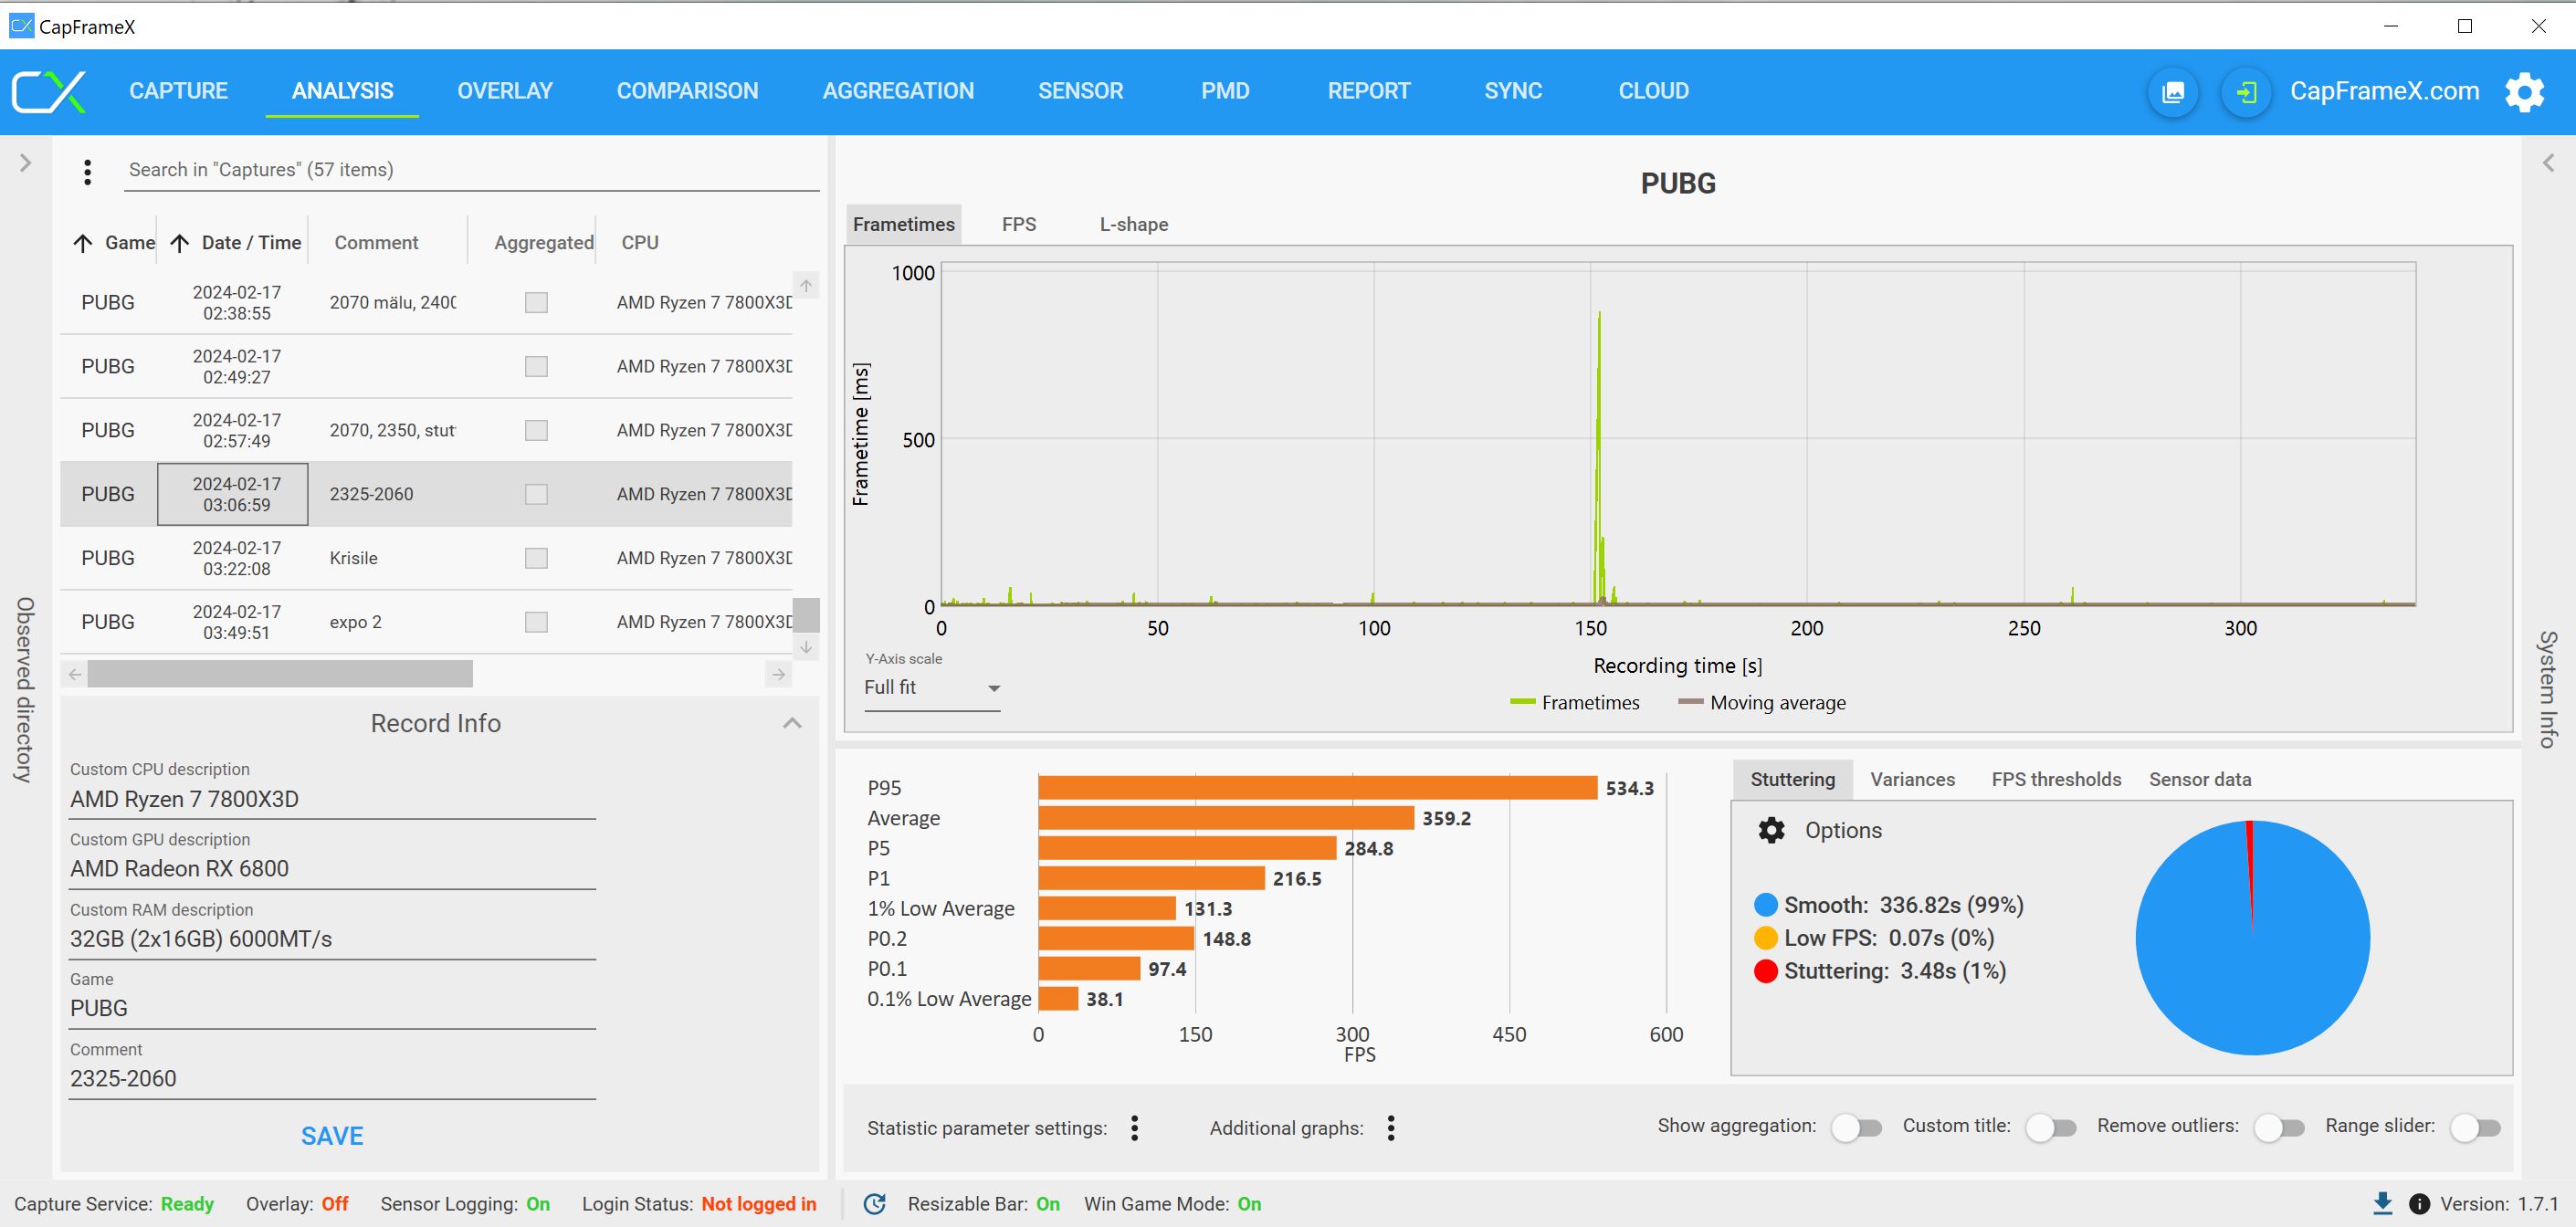Screen dimensions: 2576x1227
Task: Click the green login icon button
Action: point(2246,92)
